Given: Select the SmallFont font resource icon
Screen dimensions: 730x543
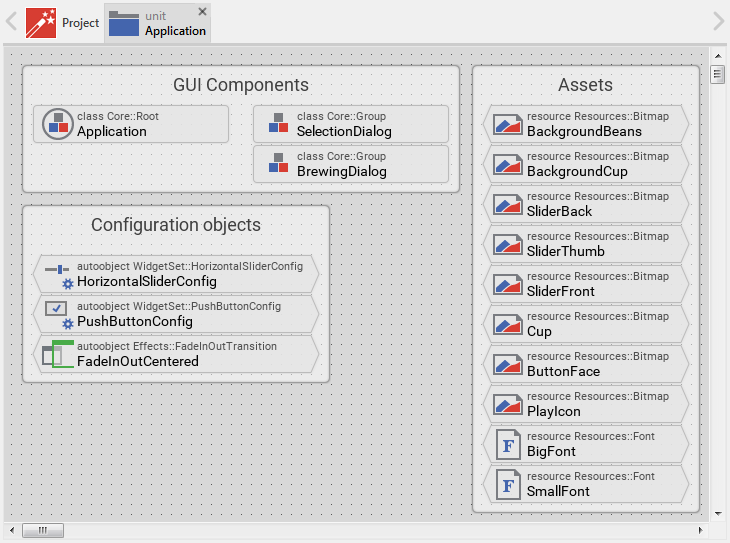Looking at the screenshot, I should 508,484.
